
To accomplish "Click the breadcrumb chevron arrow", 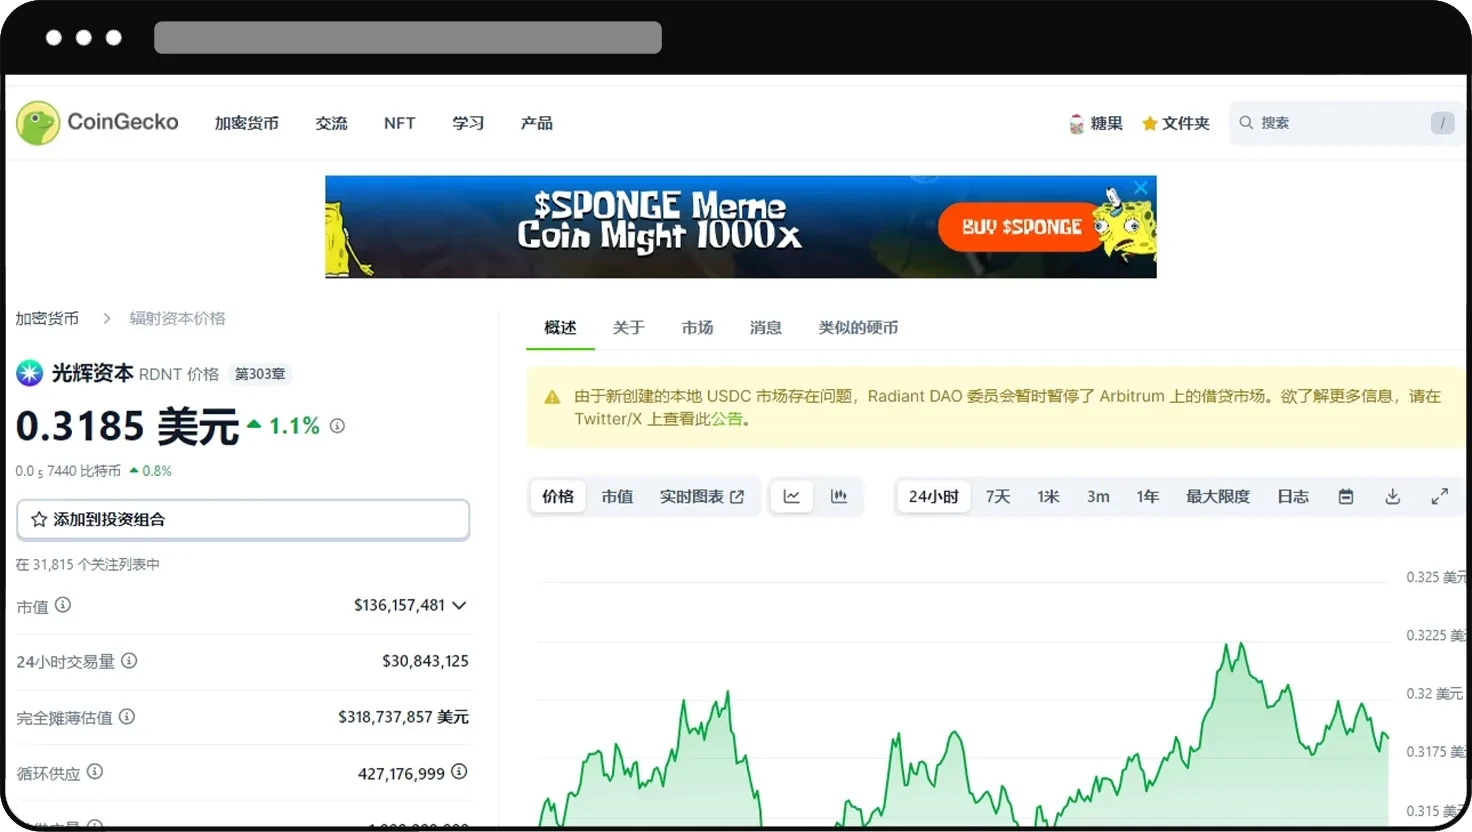I will click(x=106, y=318).
